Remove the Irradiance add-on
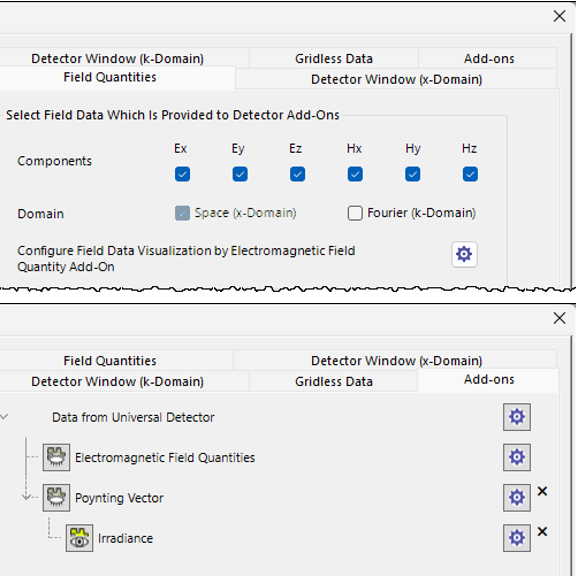 (542, 532)
